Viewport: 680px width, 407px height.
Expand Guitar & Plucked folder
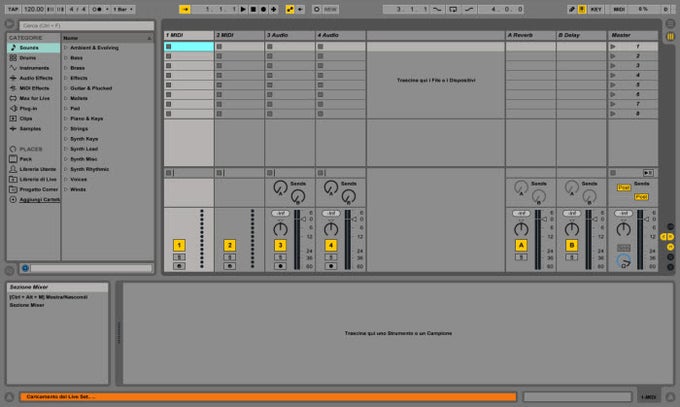click(66, 88)
